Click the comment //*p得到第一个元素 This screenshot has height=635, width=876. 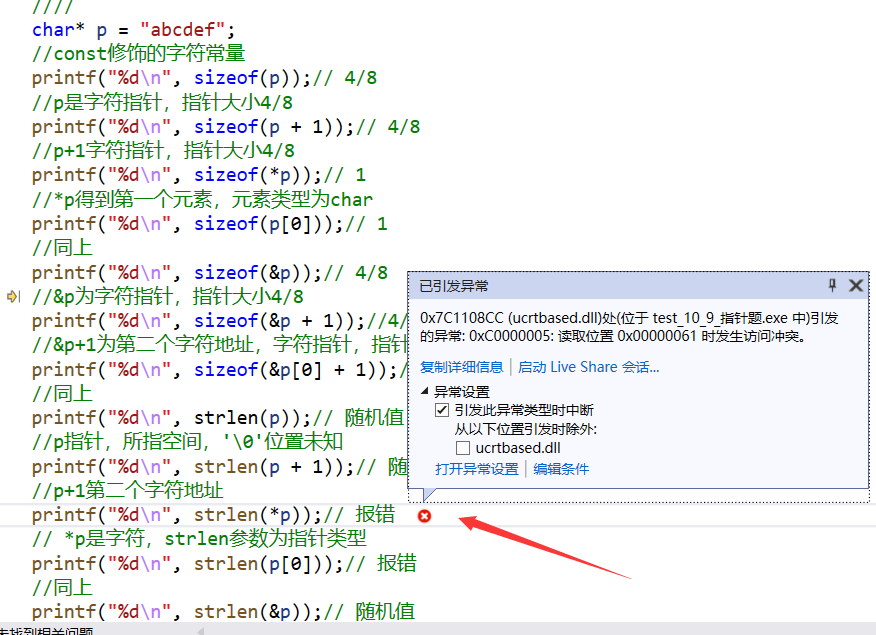pyautogui.click(x=202, y=199)
